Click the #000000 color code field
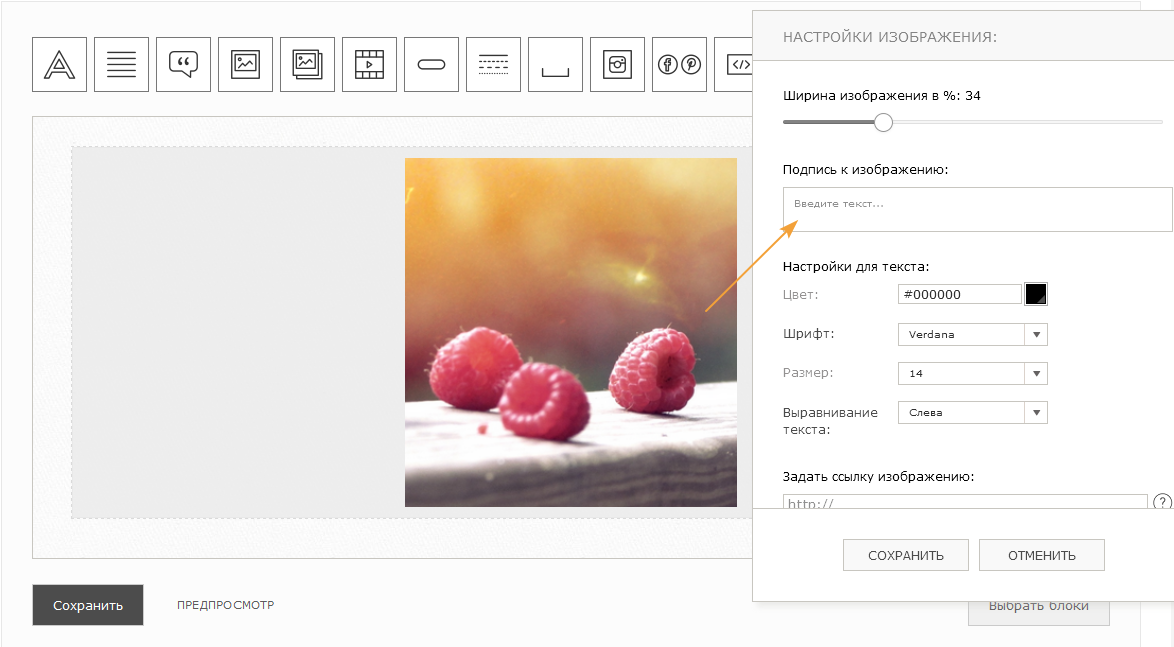Screen dimensions: 1174x647 pos(959,294)
